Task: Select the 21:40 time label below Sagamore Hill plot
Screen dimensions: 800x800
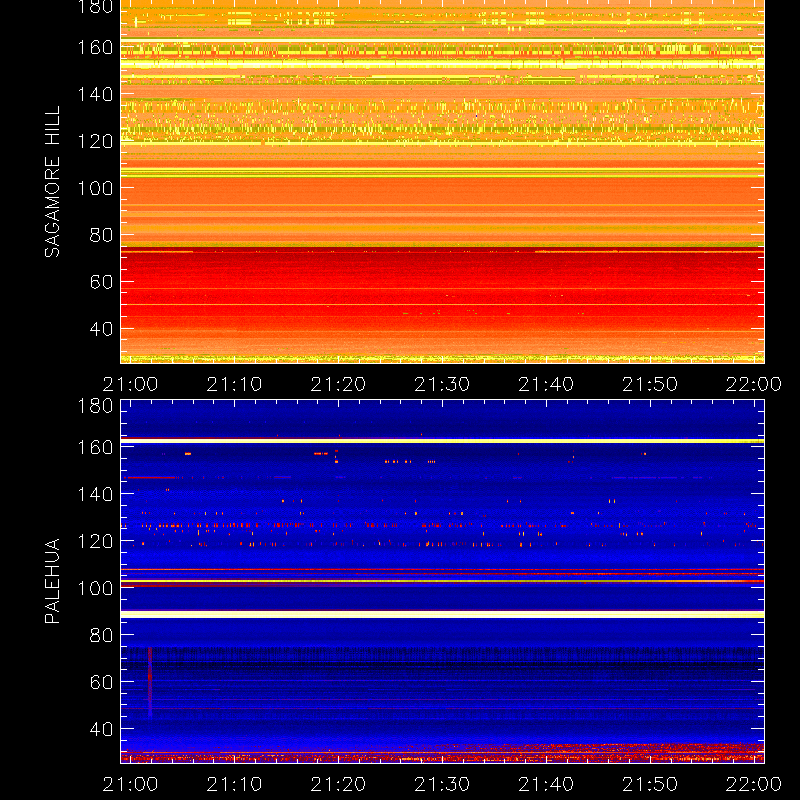Action: click(x=546, y=384)
